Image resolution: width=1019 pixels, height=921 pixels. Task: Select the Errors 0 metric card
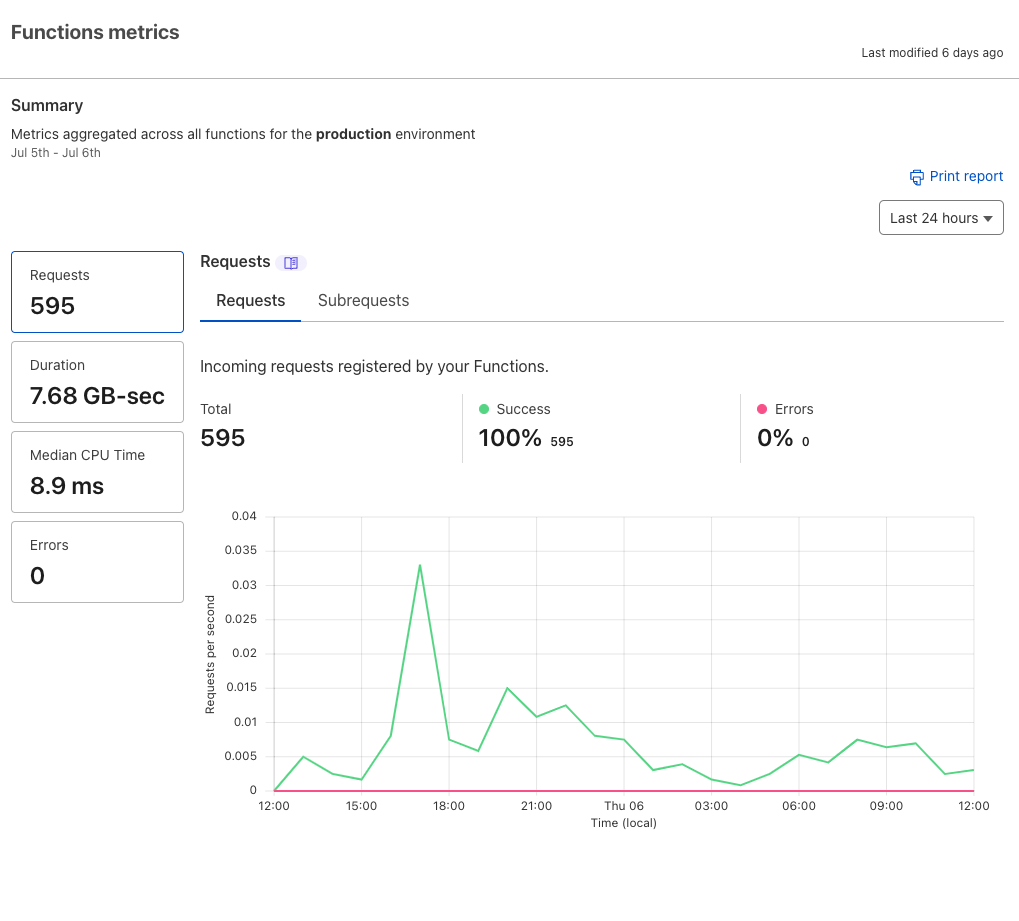(97, 562)
